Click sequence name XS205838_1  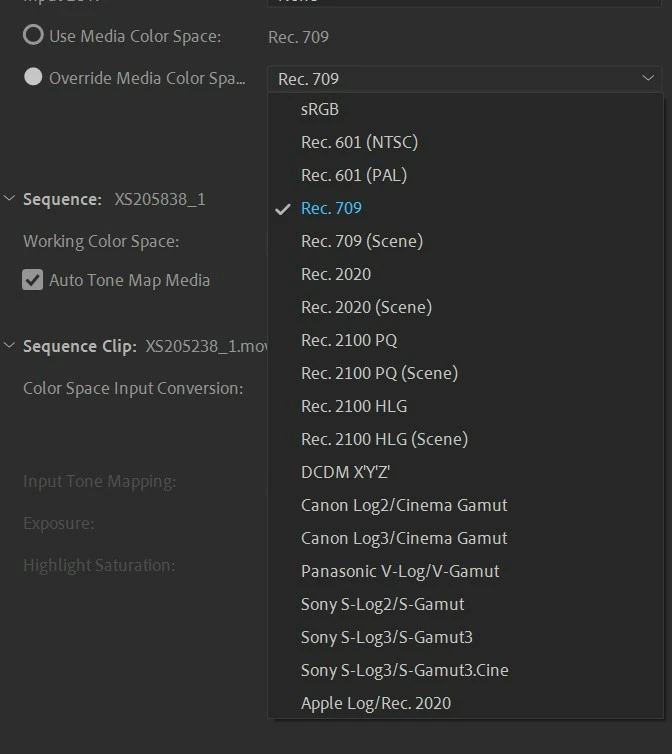160,199
